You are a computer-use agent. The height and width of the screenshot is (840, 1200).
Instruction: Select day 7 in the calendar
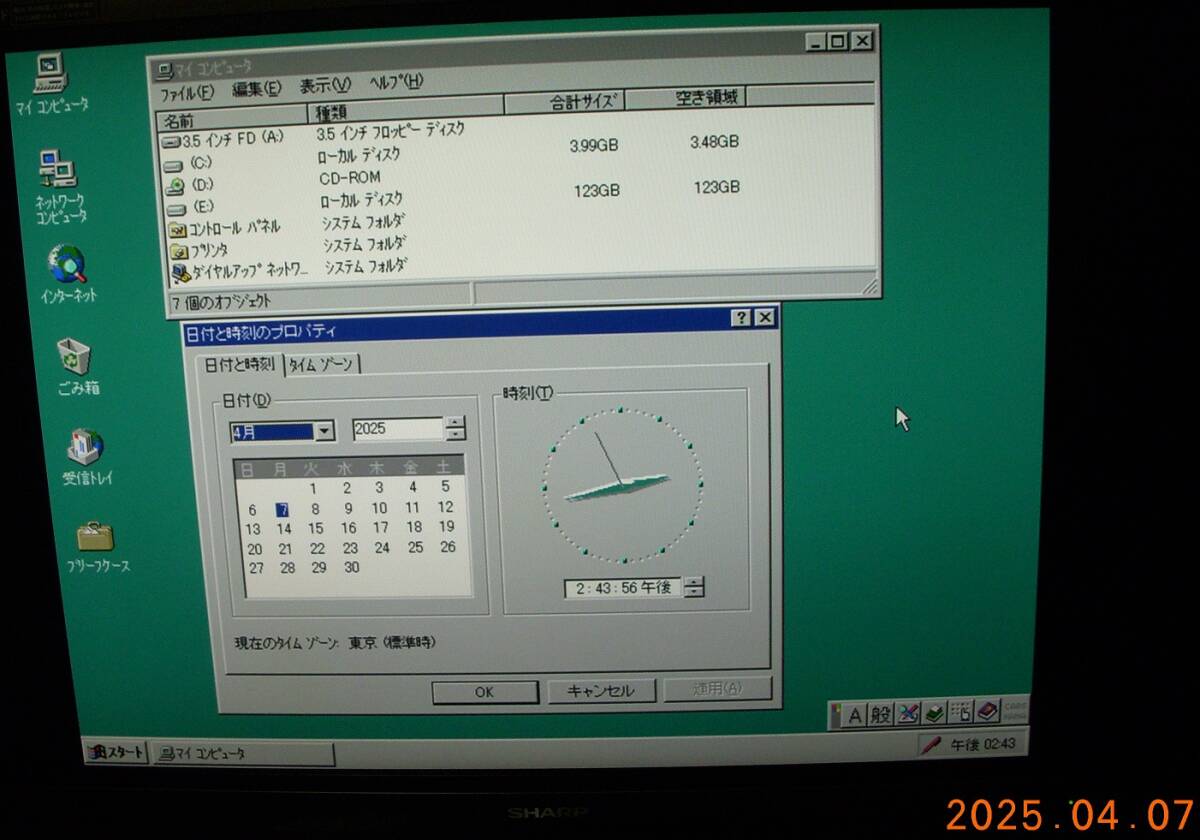[x=283, y=510]
